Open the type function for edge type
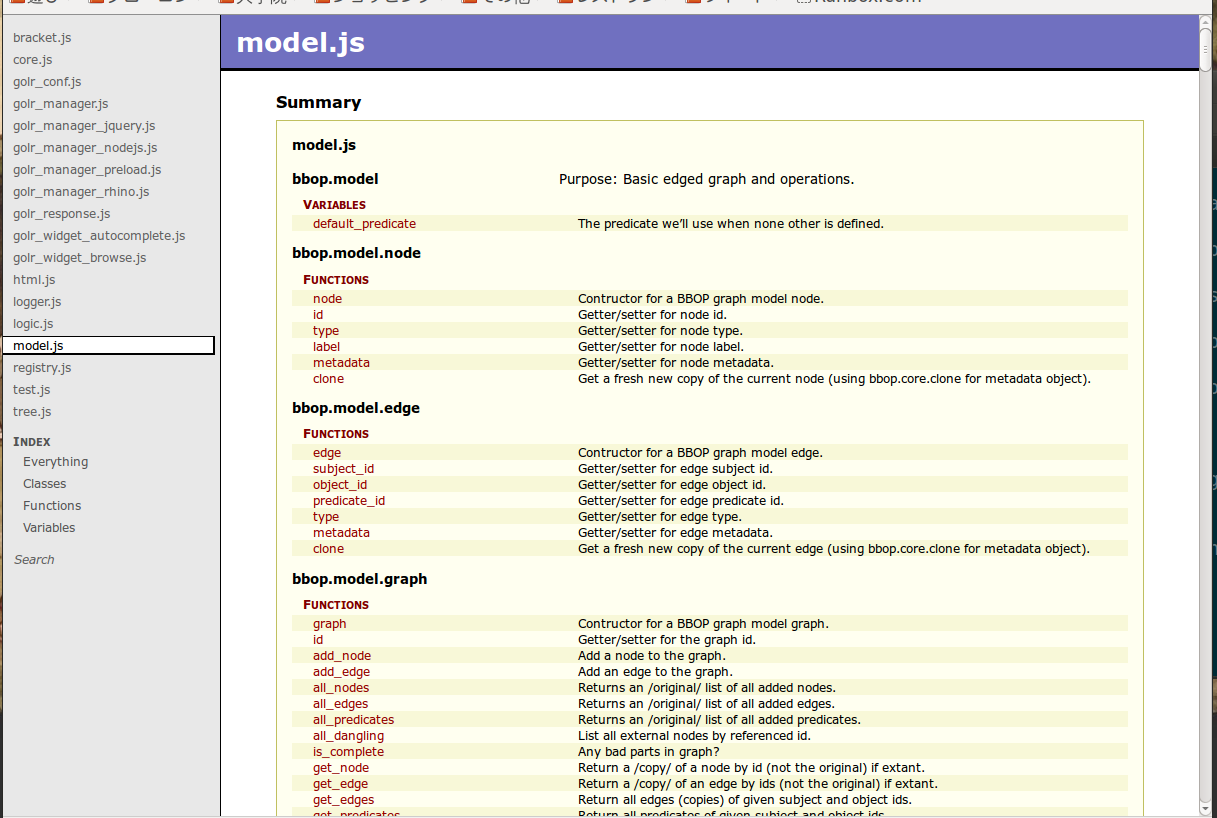The width and height of the screenshot is (1217, 818). pos(326,517)
